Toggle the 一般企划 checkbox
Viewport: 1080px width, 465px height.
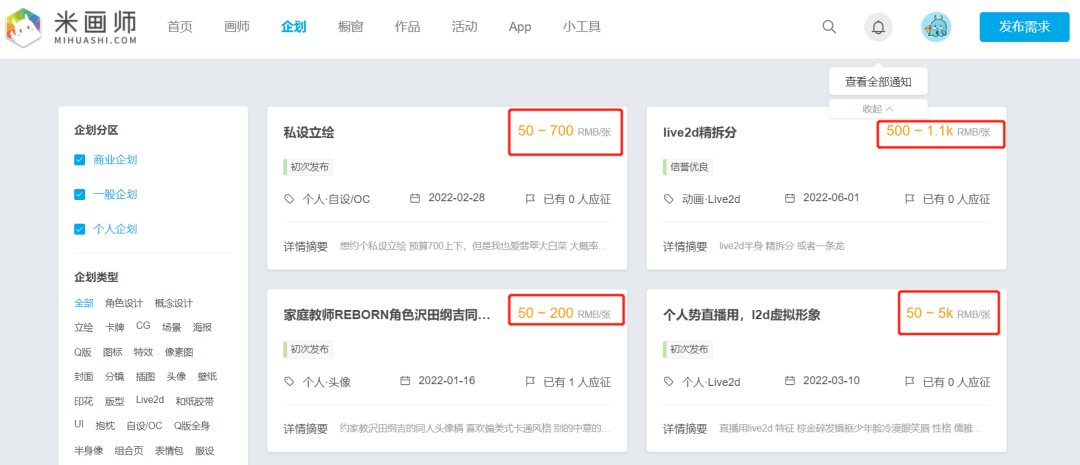pos(80,194)
